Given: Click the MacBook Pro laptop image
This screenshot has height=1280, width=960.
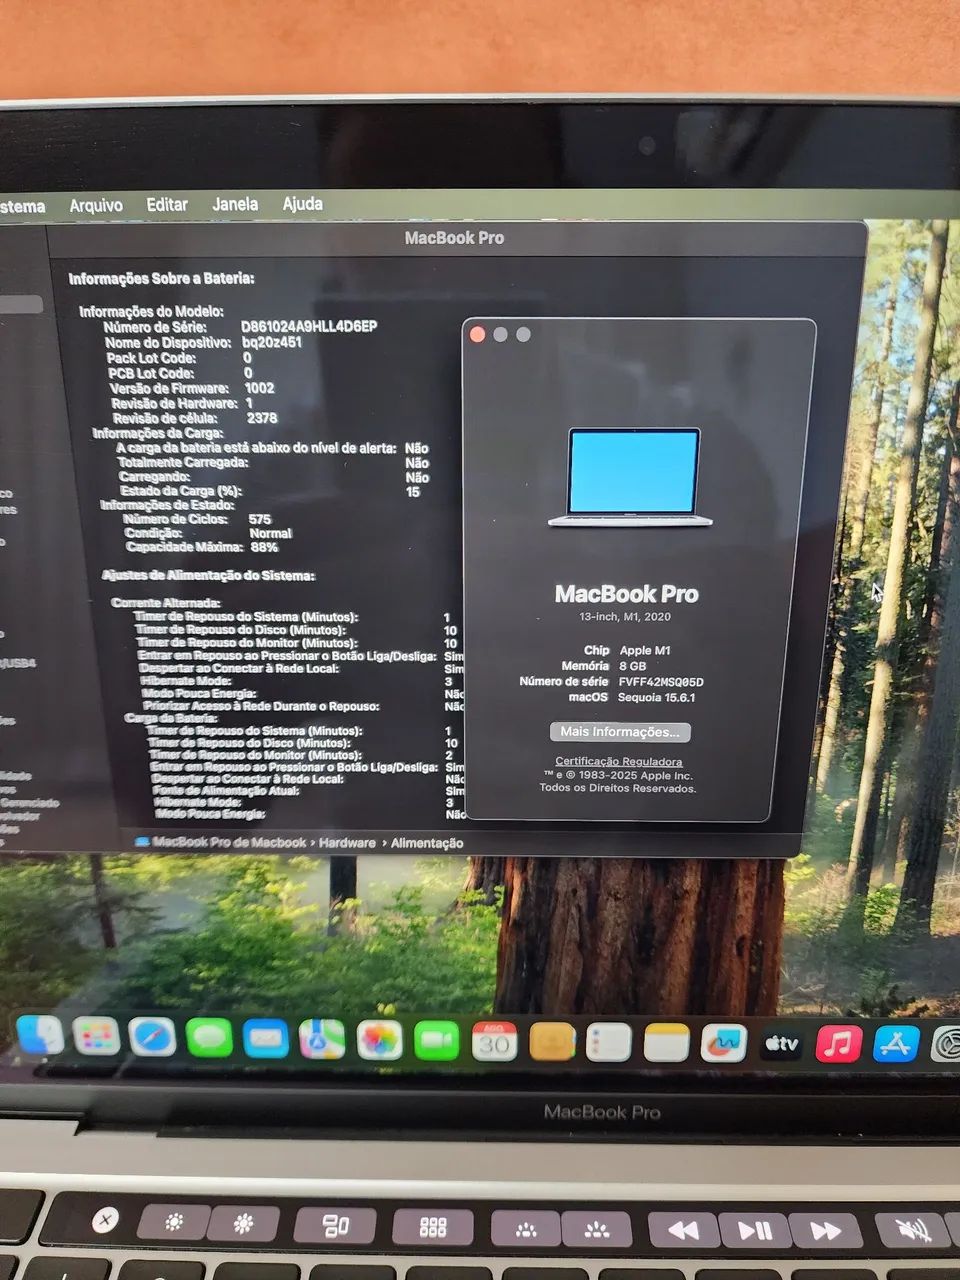Looking at the screenshot, I should pos(631,477).
